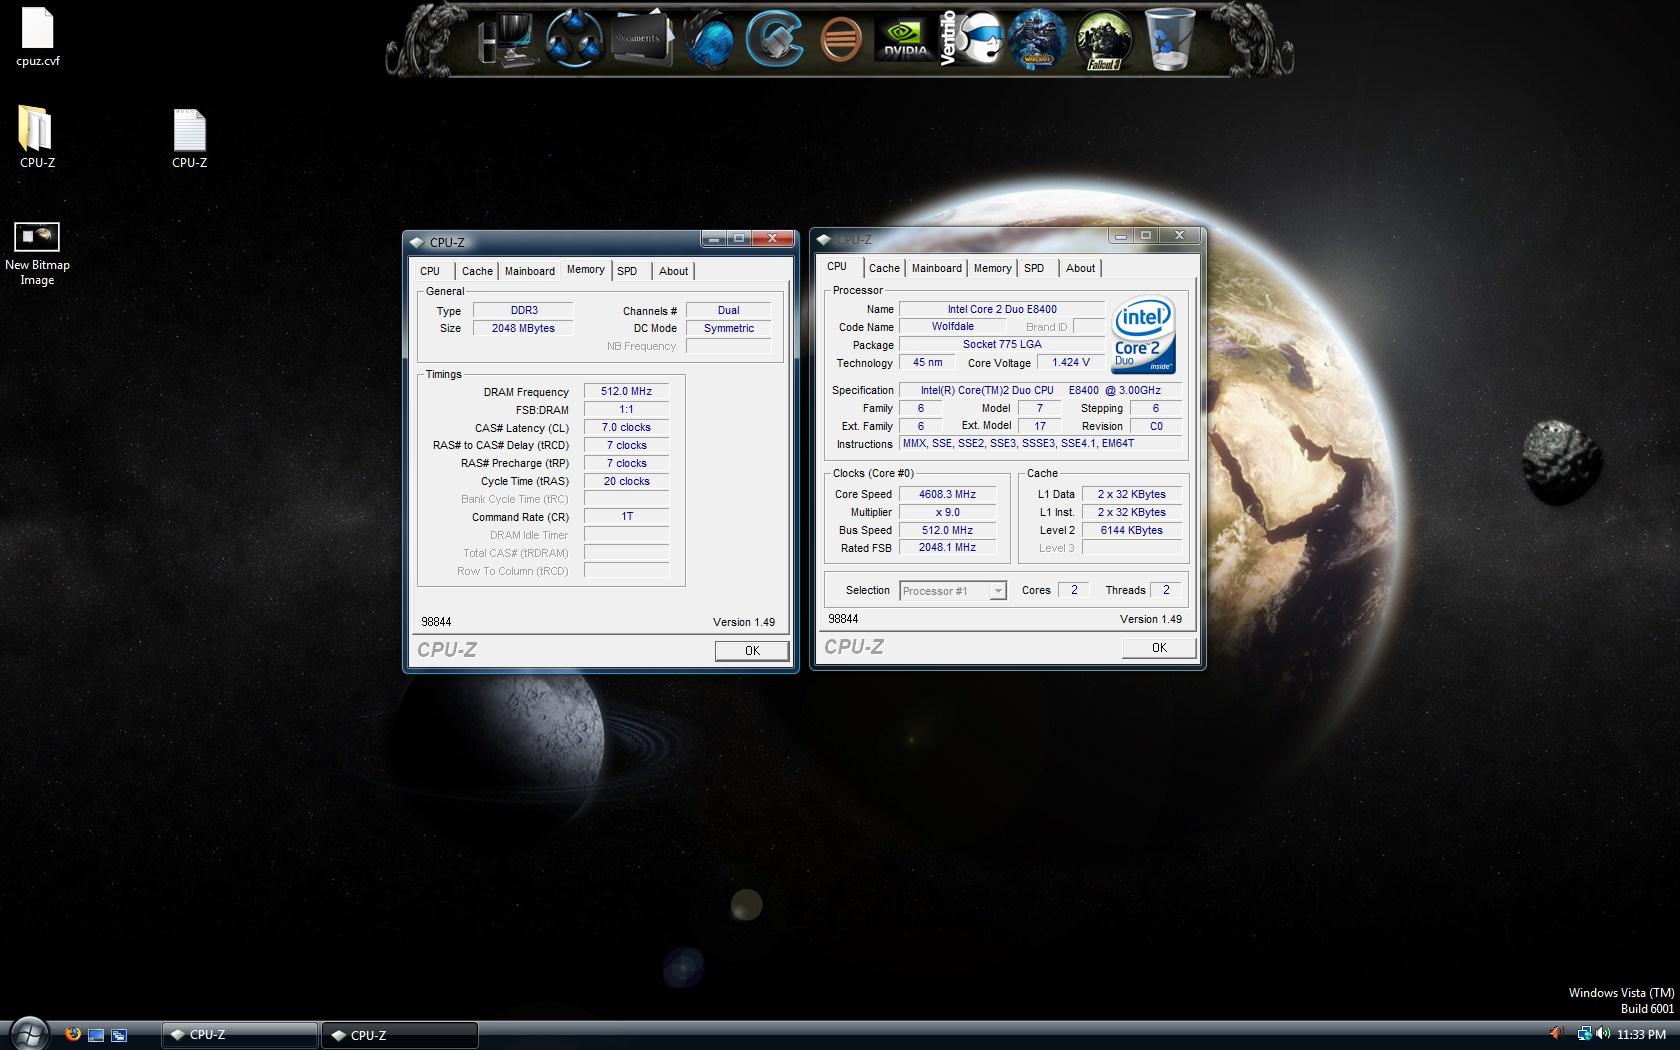Click the Intel Core 2 Duo logo
This screenshot has height=1050, width=1680.
(1143, 335)
